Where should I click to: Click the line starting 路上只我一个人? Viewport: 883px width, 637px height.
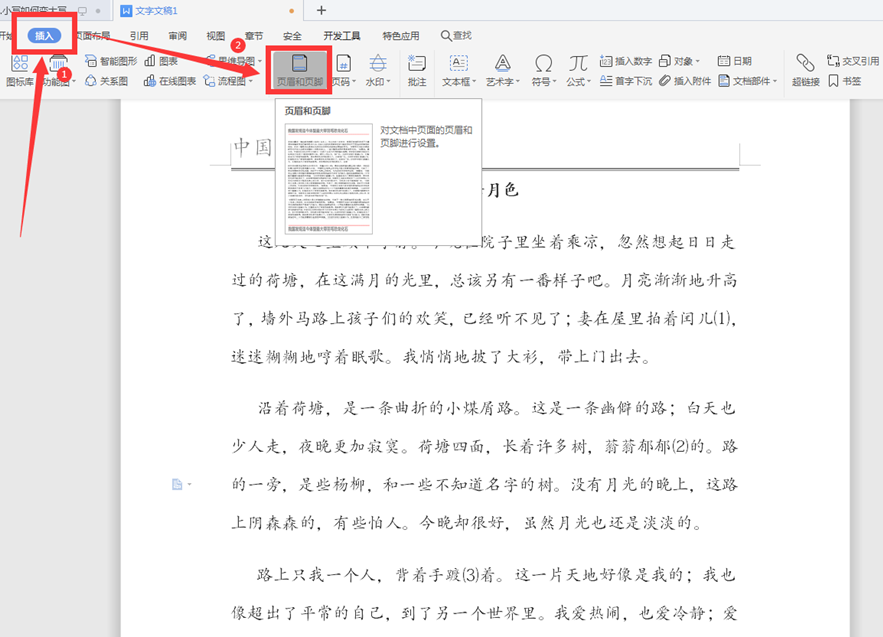497,574
